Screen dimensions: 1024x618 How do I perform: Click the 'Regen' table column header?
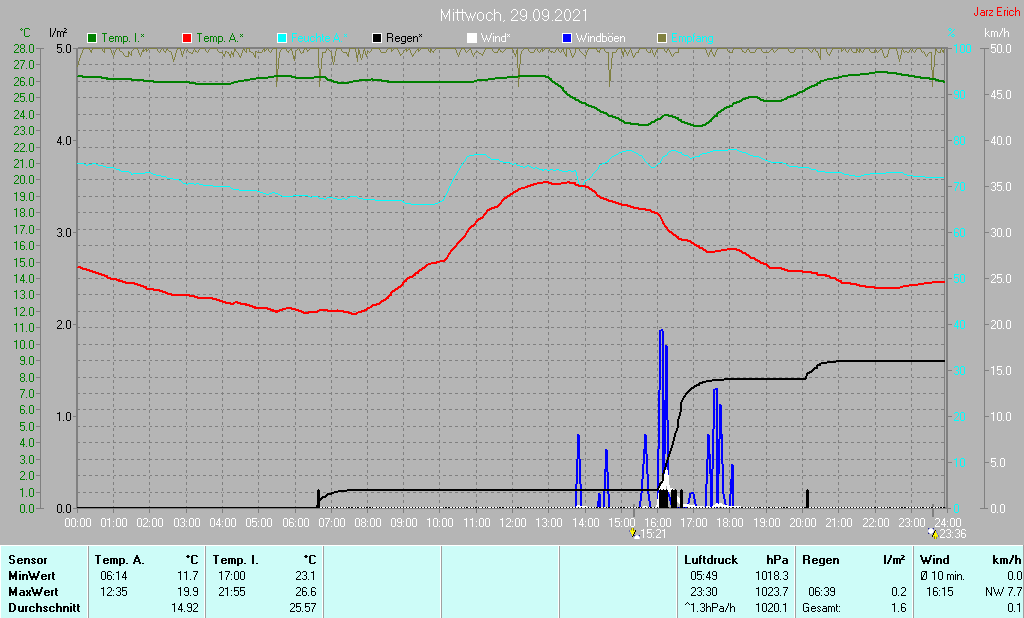(820, 560)
